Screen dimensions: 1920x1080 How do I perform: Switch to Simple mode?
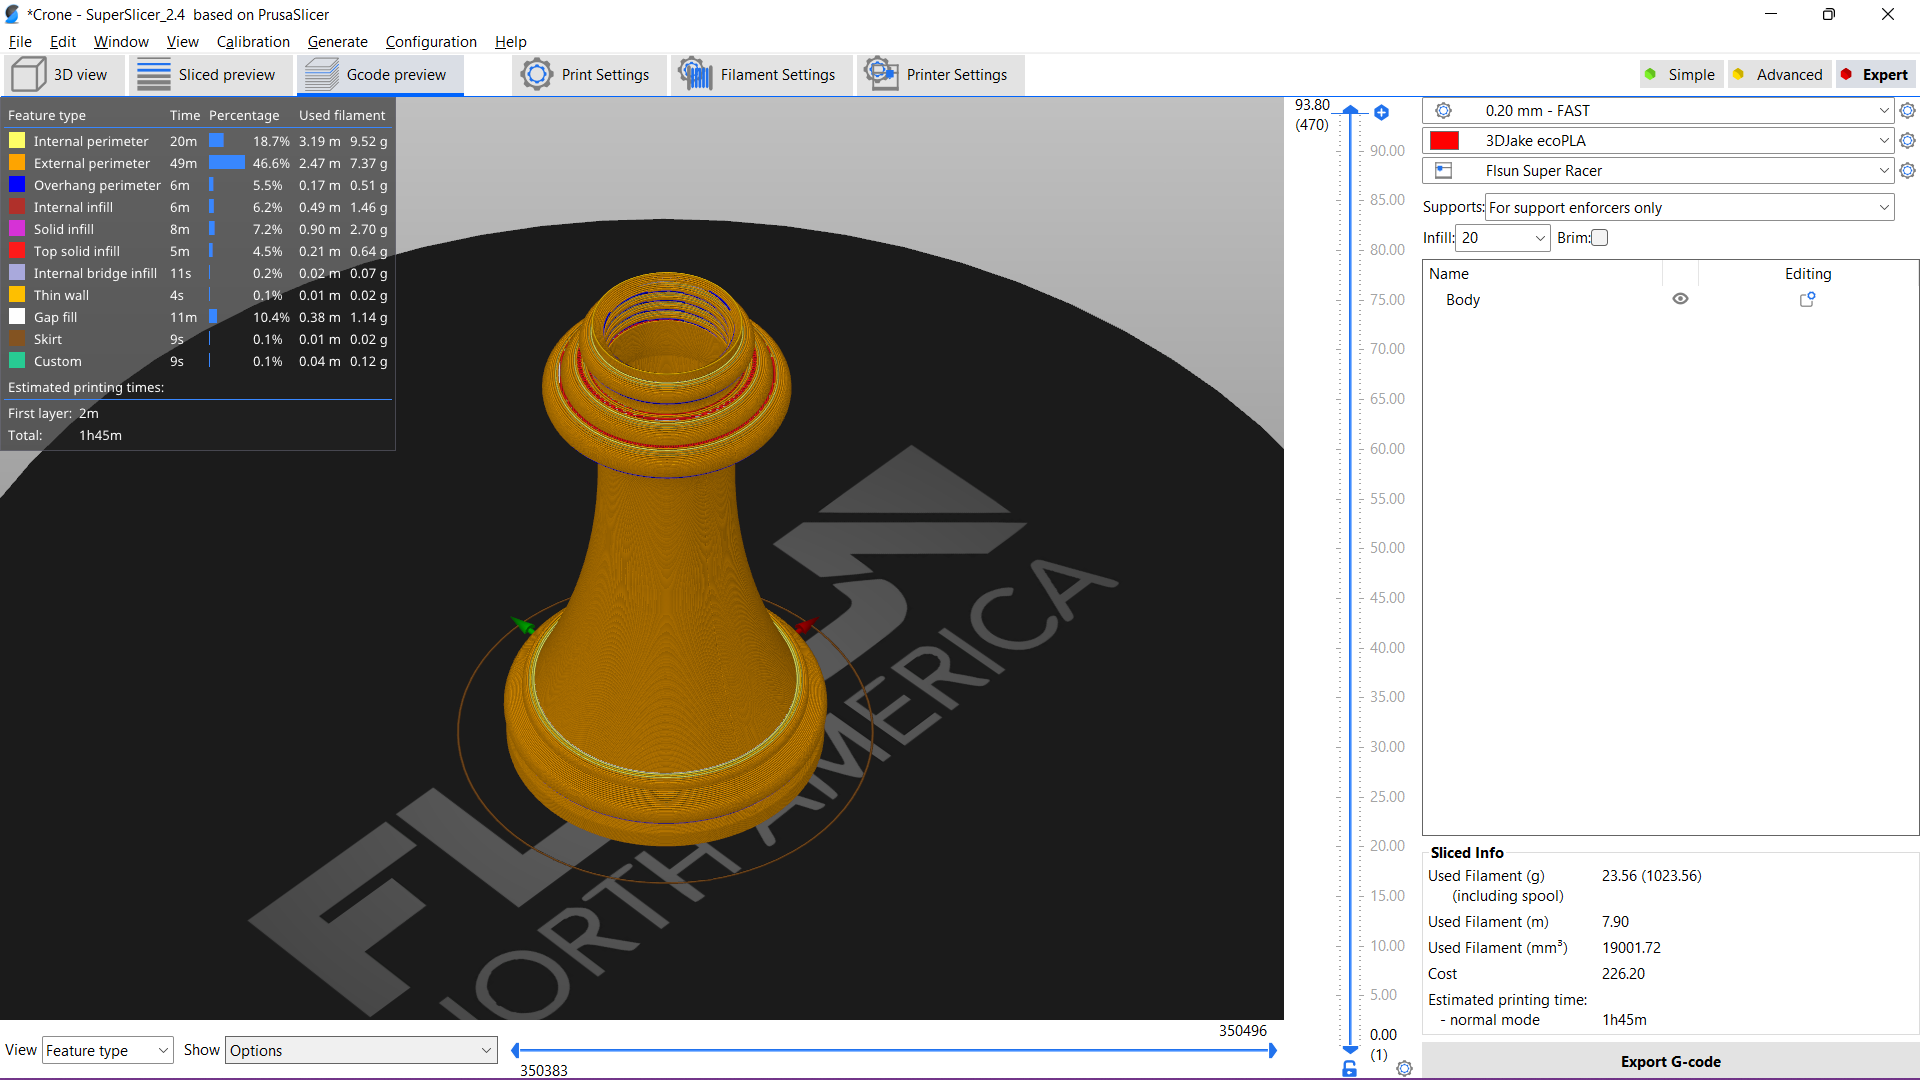point(1681,75)
